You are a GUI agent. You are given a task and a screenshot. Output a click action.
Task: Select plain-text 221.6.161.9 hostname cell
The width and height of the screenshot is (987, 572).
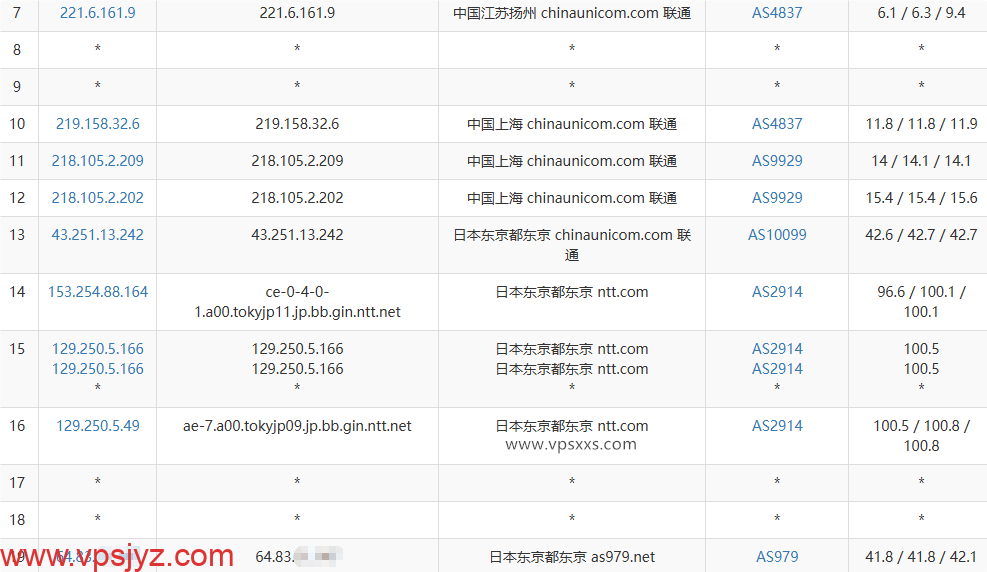pos(297,13)
